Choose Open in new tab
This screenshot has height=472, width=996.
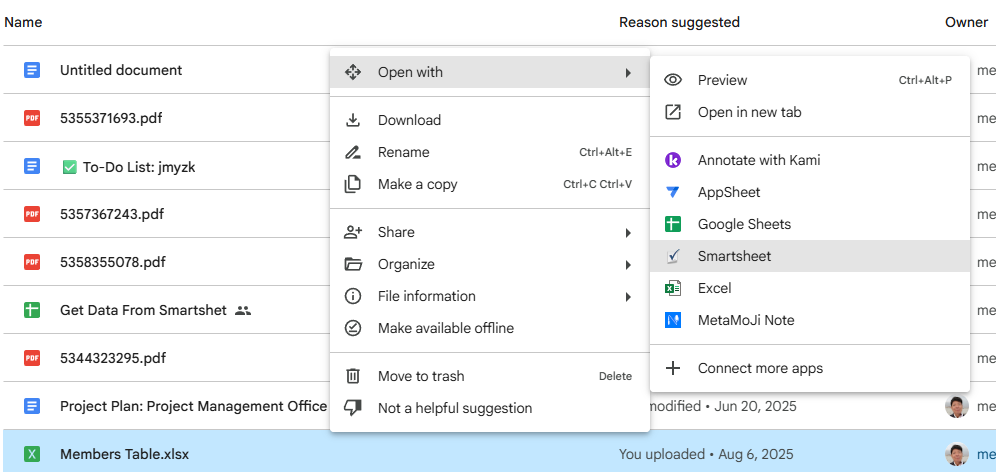pyautogui.click(x=810, y=112)
